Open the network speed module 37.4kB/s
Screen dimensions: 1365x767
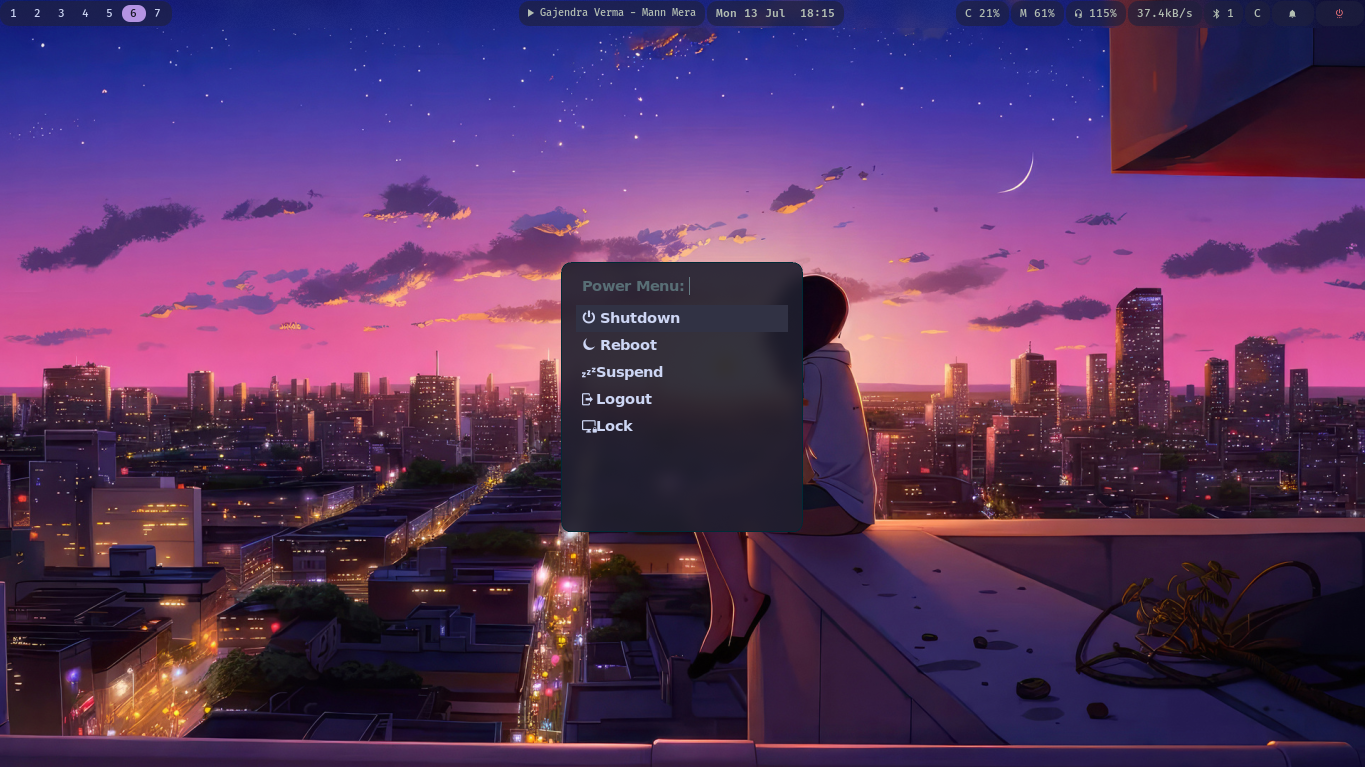point(1164,13)
